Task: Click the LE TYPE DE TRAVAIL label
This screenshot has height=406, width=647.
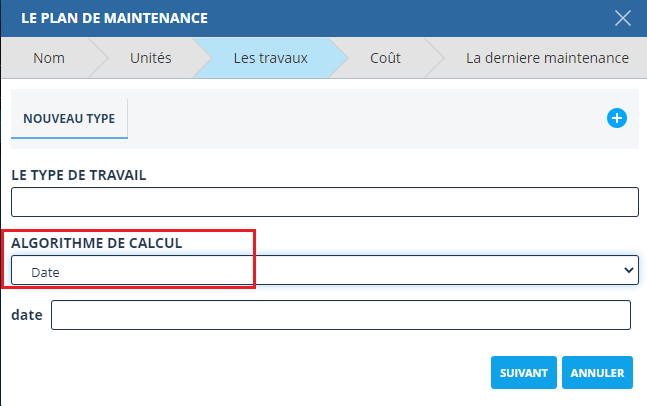Action: pos(79,175)
